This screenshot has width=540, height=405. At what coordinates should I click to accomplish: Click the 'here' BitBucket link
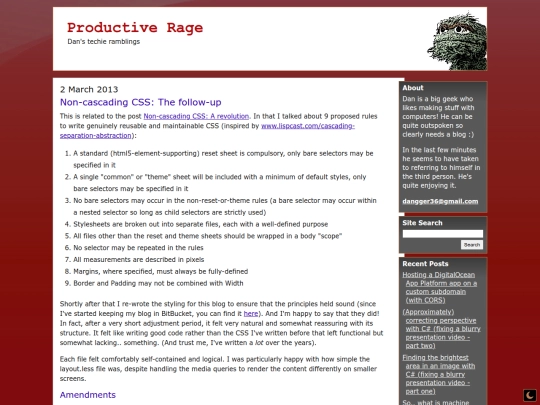coord(251,314)
